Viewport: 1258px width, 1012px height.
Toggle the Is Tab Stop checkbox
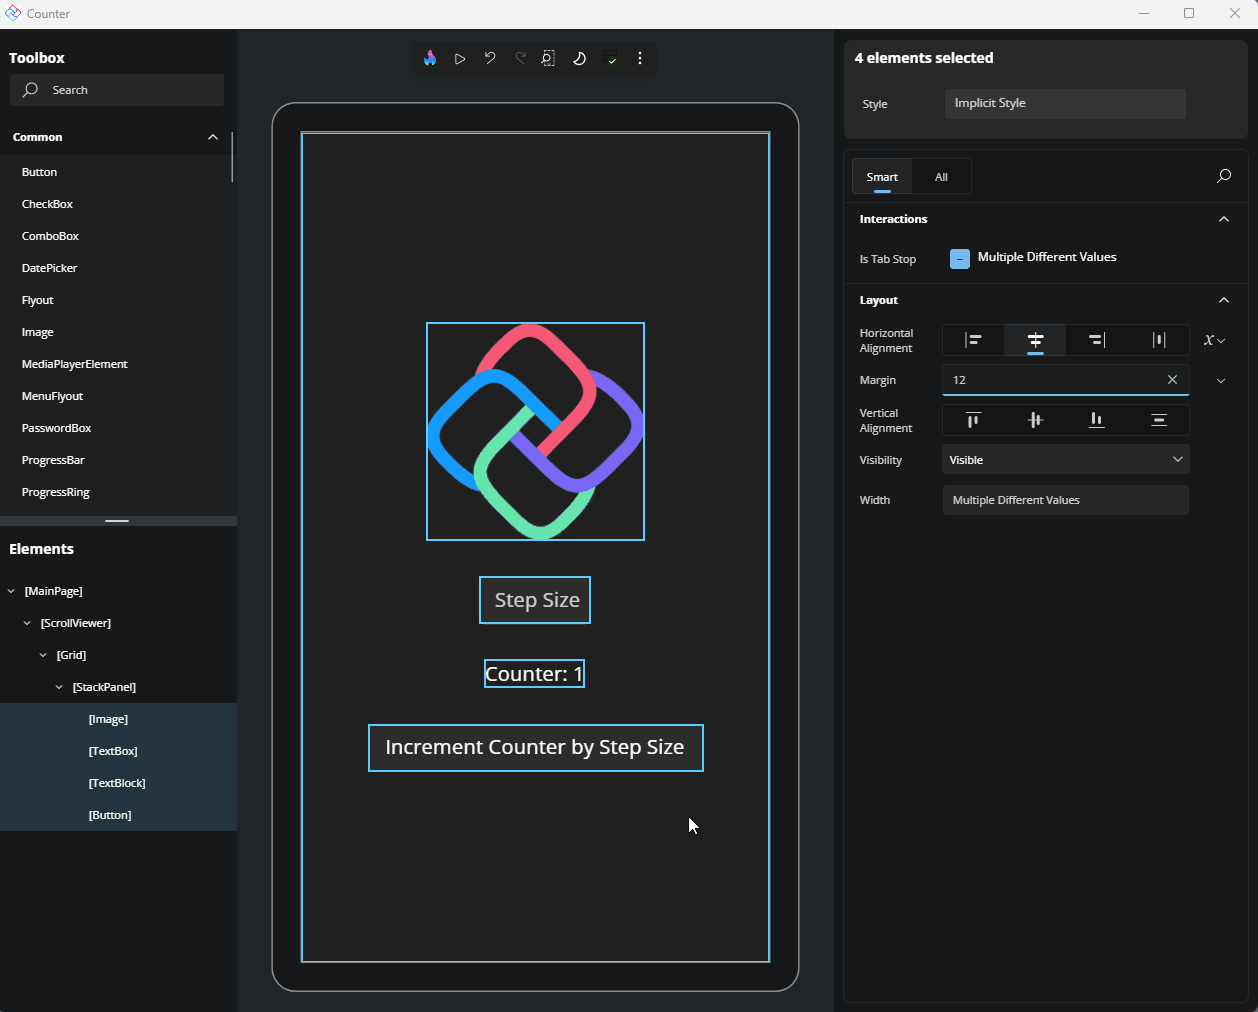click(959, 259)
